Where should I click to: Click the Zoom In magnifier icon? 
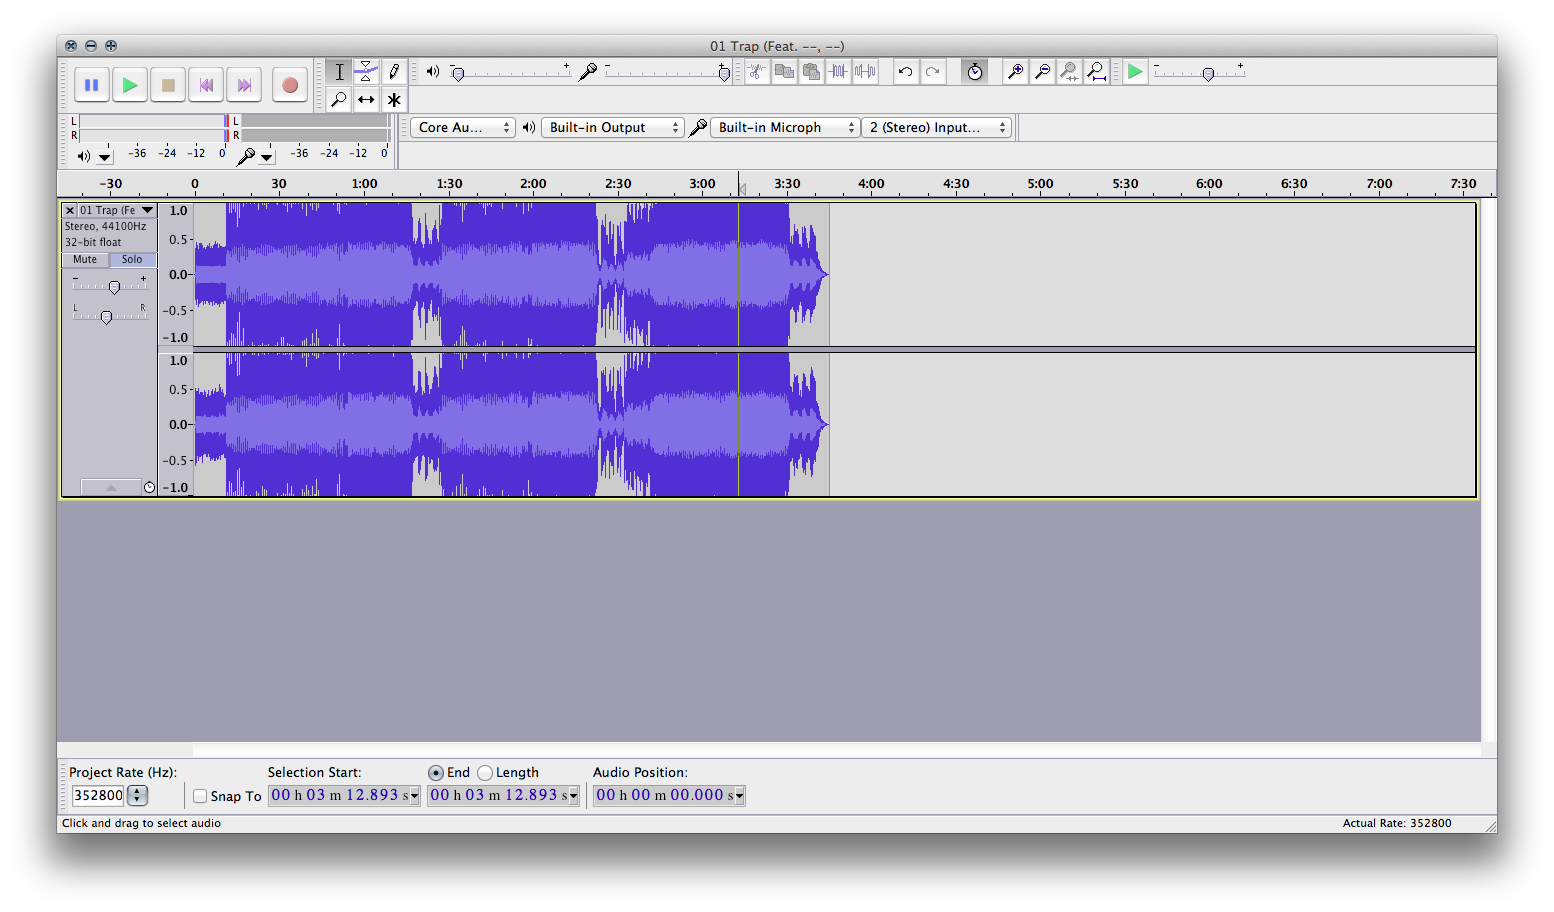point(1015,72)
